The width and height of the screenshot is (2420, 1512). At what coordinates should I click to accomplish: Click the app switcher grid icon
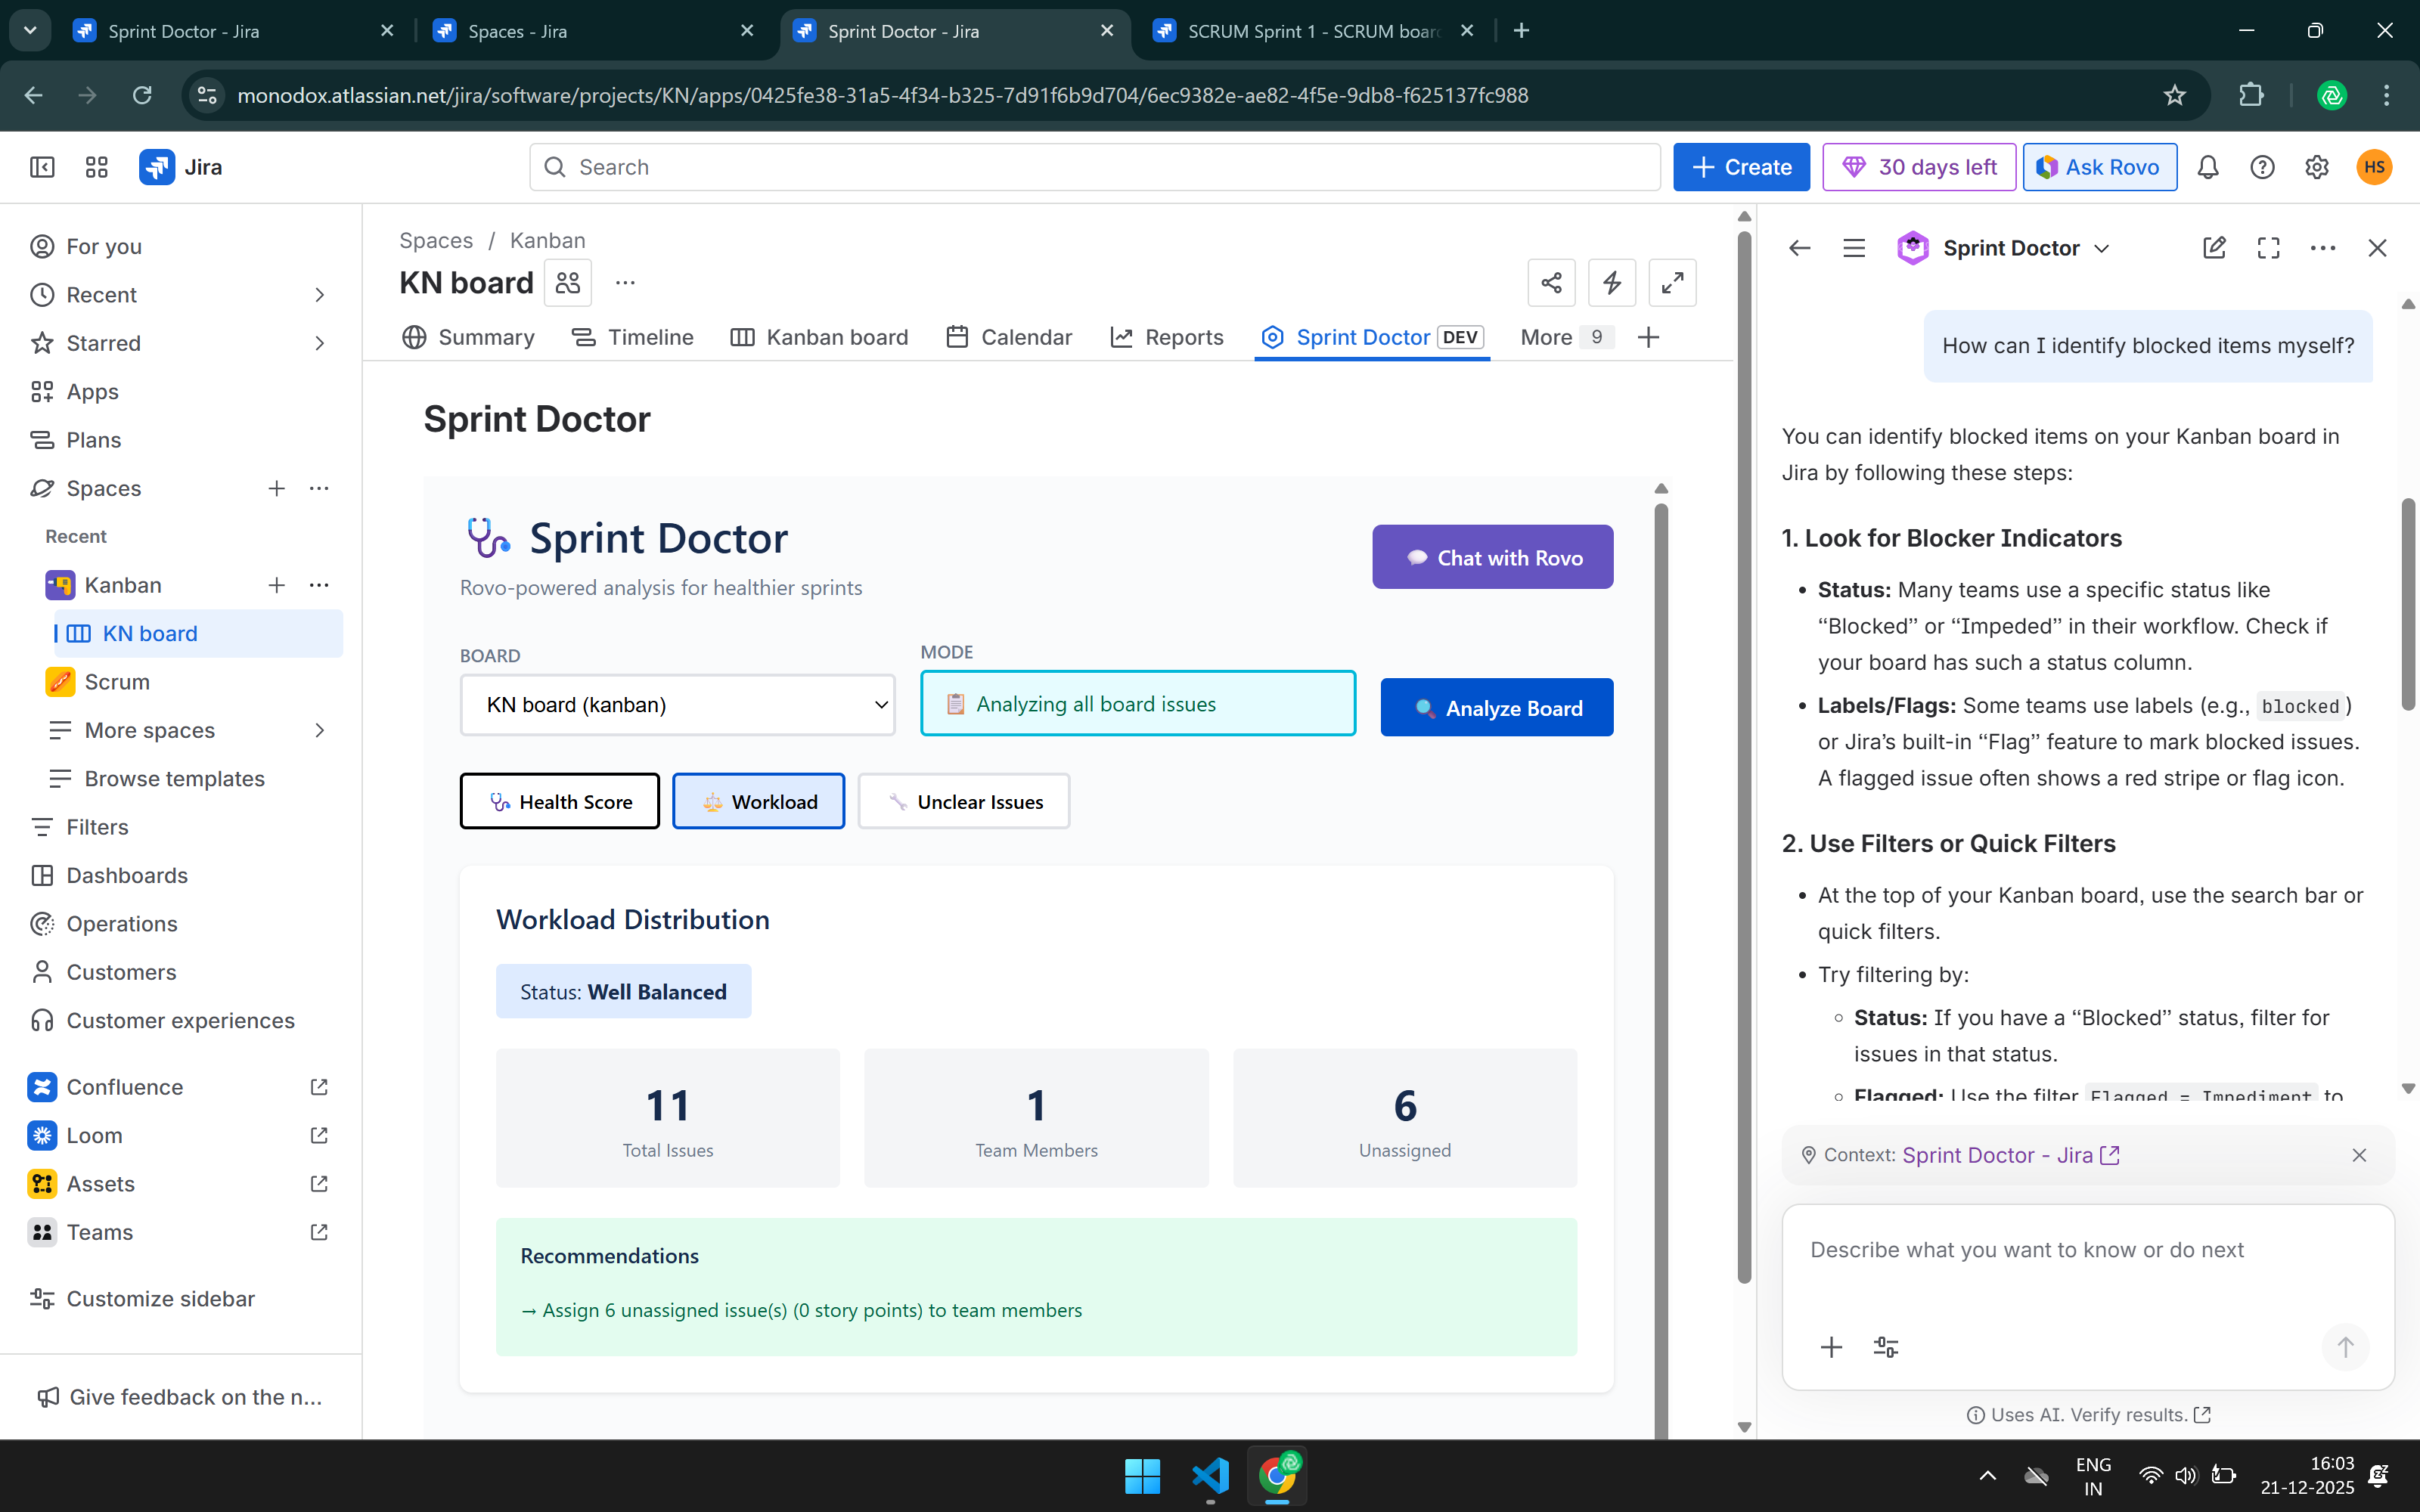point(96,167)
